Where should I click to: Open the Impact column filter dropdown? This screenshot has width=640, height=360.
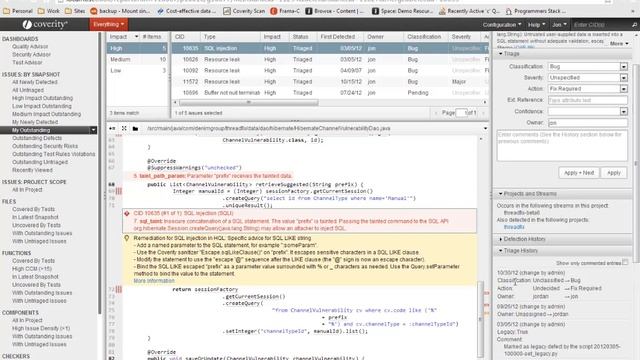(136, 37)
